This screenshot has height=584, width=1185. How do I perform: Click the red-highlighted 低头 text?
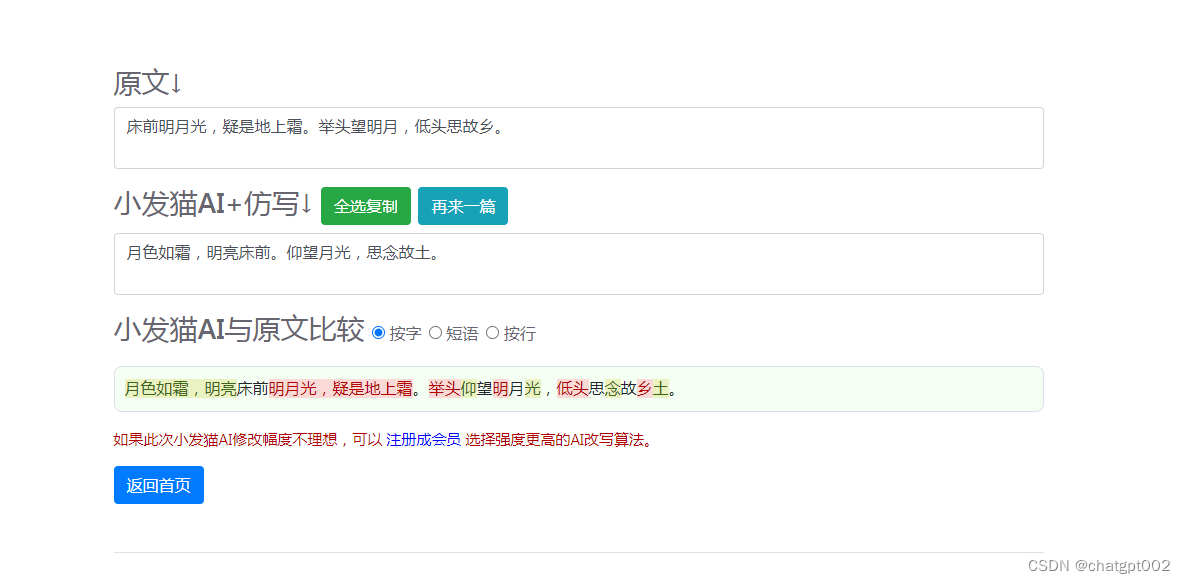click(x=573, y=389)
